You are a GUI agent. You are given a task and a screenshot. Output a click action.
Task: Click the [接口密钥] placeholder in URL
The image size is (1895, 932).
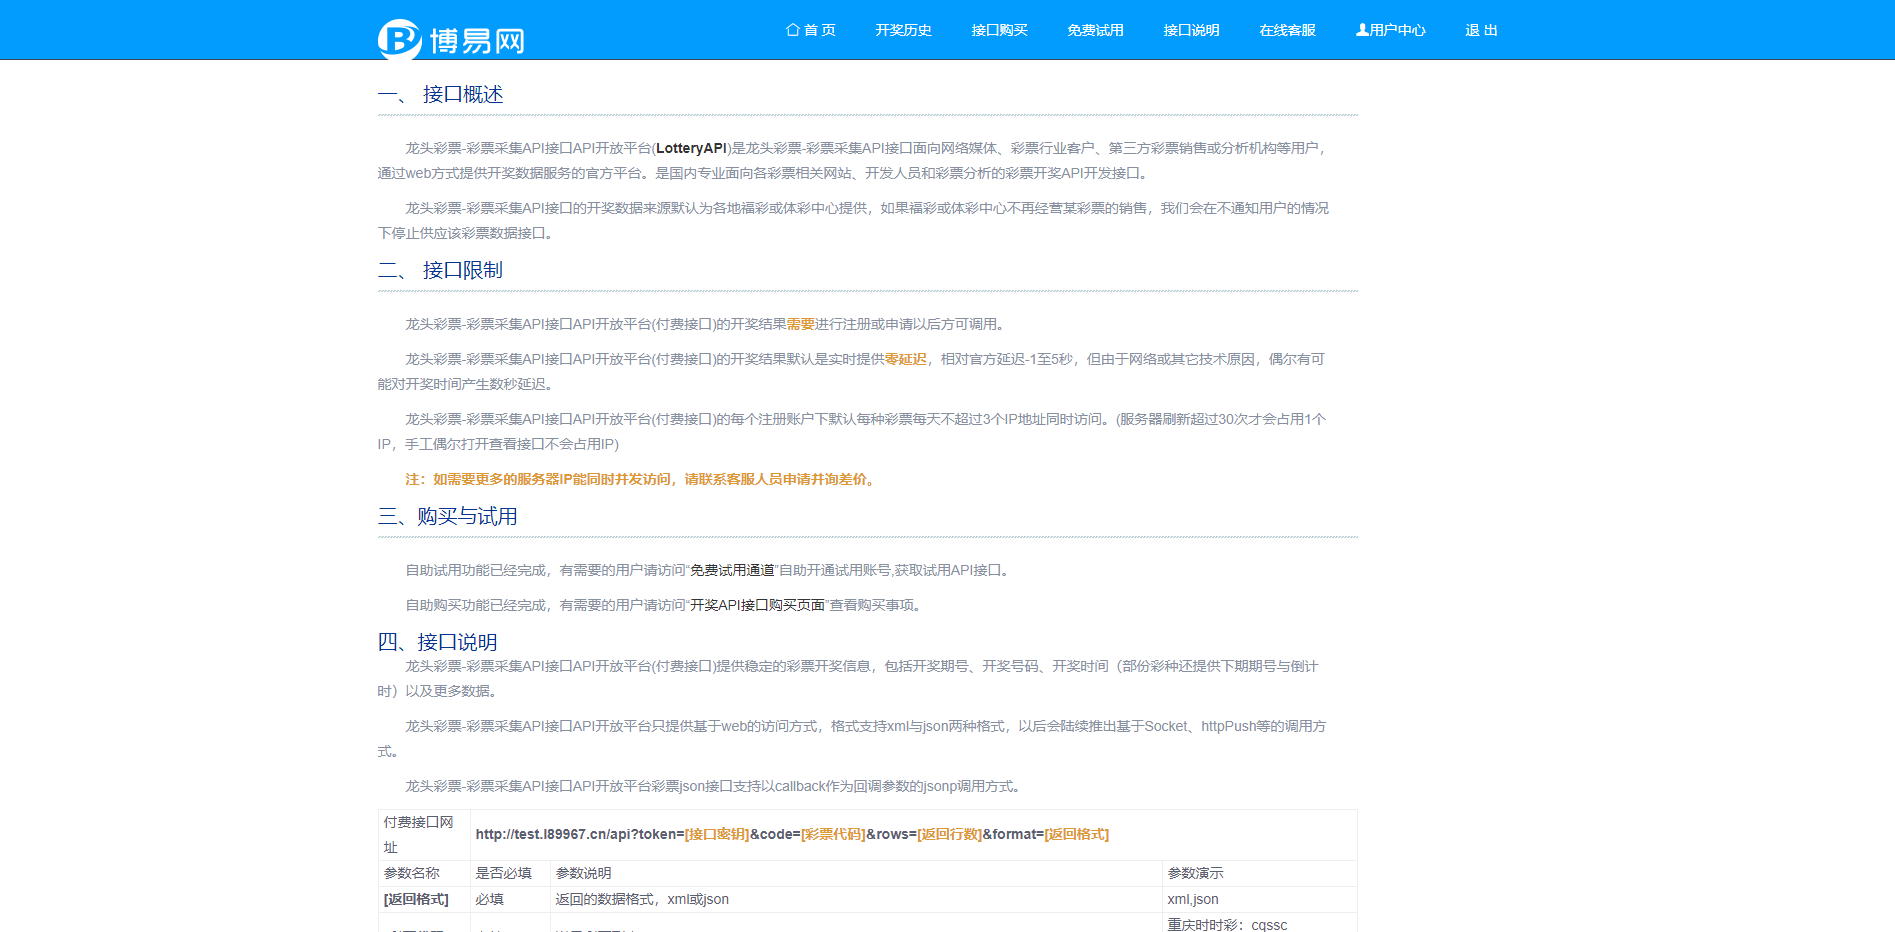coord(717,834)
